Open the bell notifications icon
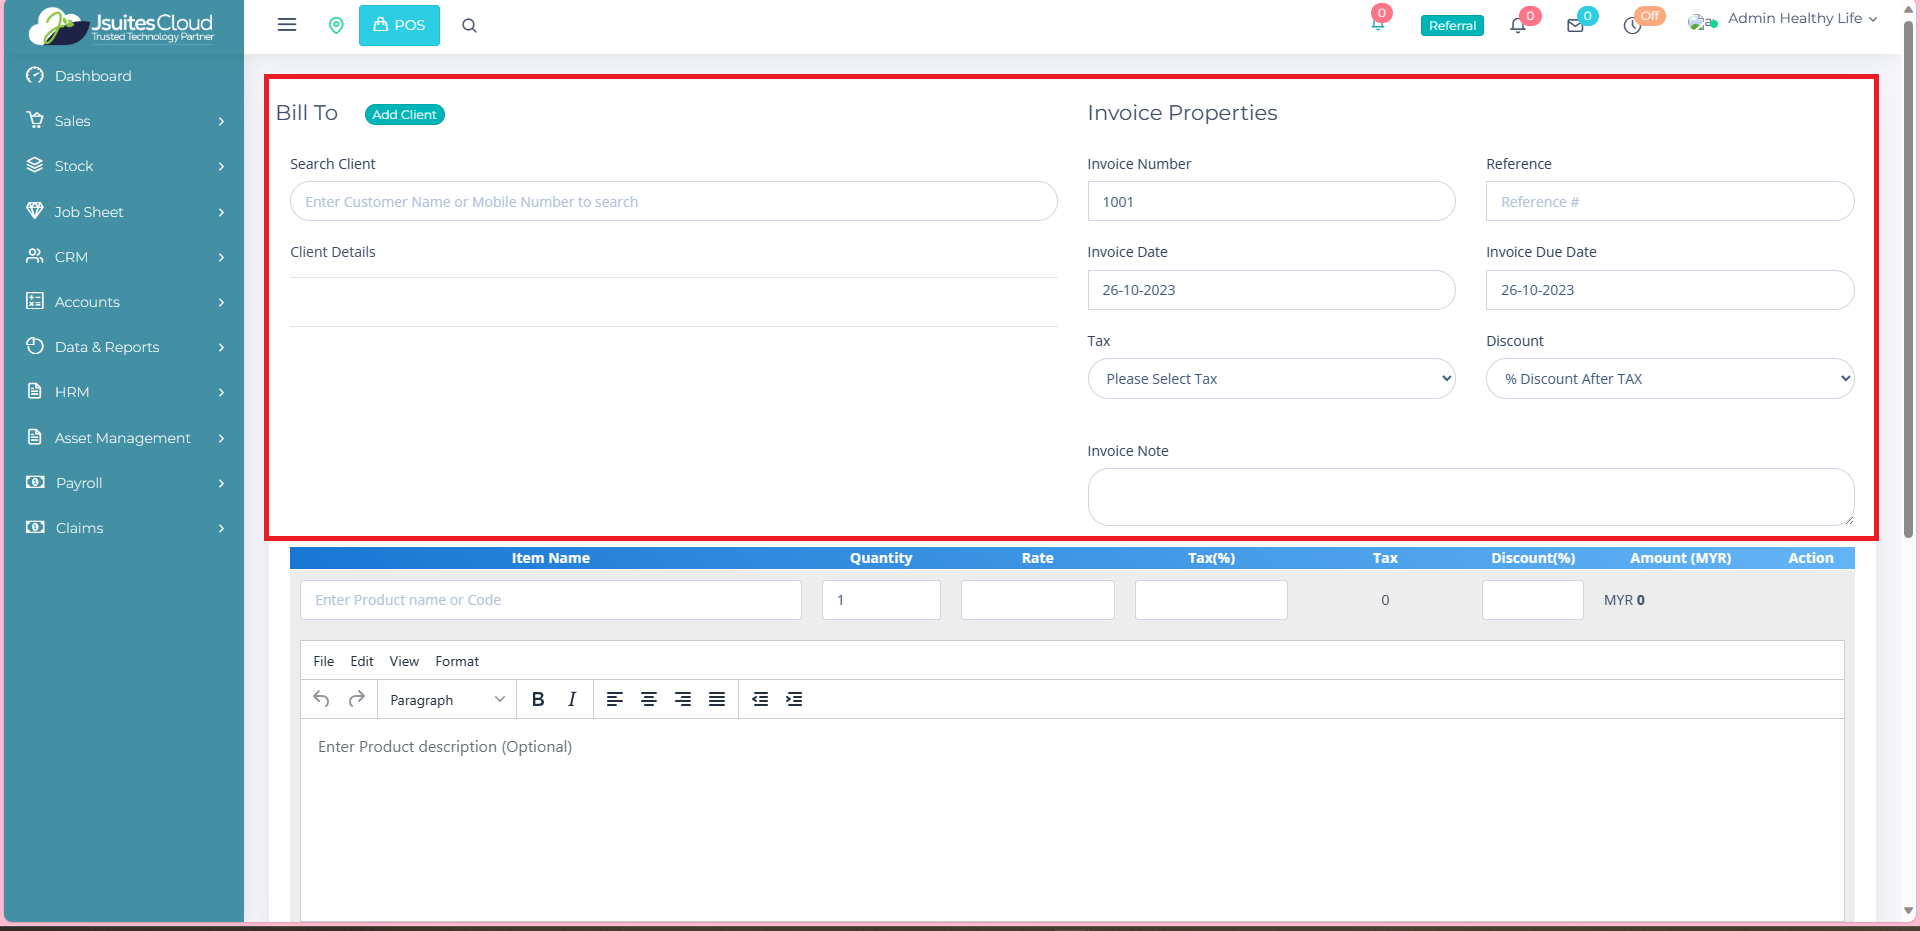The height and width of the screenshot is (931, 1920). tap(1518, 26)
